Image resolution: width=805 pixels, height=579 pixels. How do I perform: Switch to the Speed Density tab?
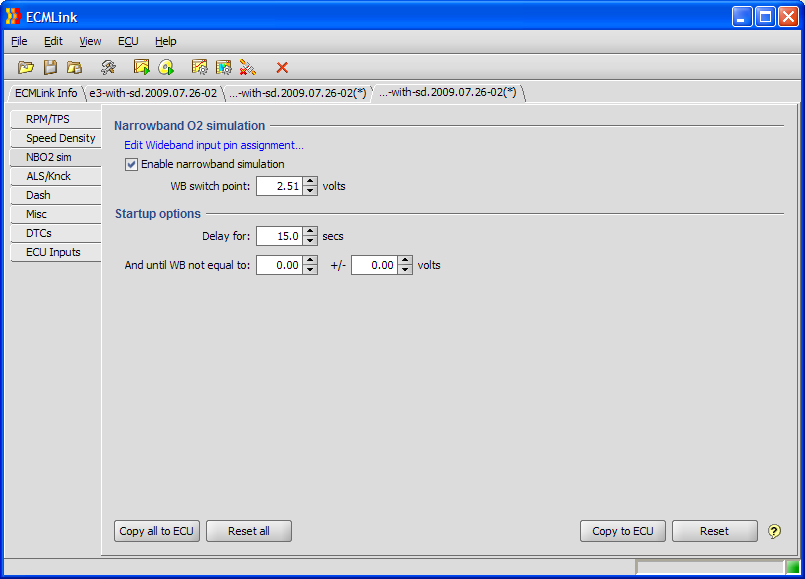point(60,138)
